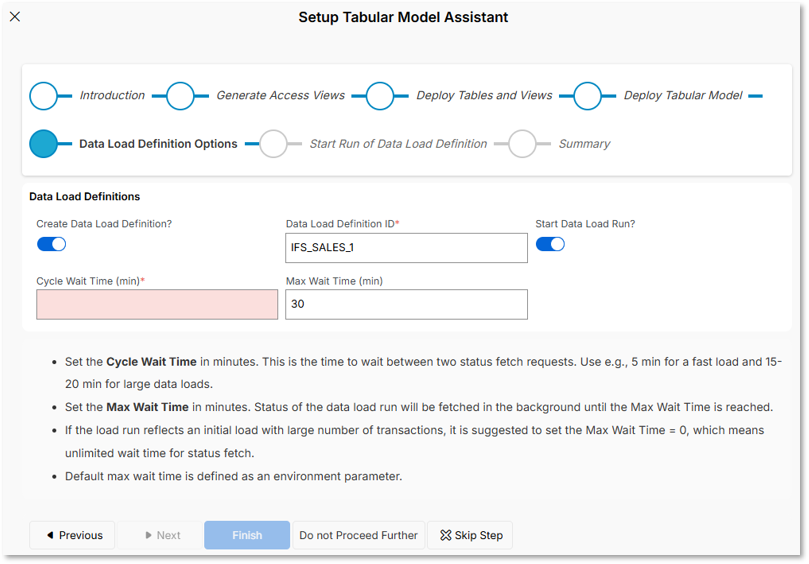Image resolution: width=809 pixels, height=564 pixels.
Task: Click the Data Load Definition ID label
Action: click(x=343, y=224)
